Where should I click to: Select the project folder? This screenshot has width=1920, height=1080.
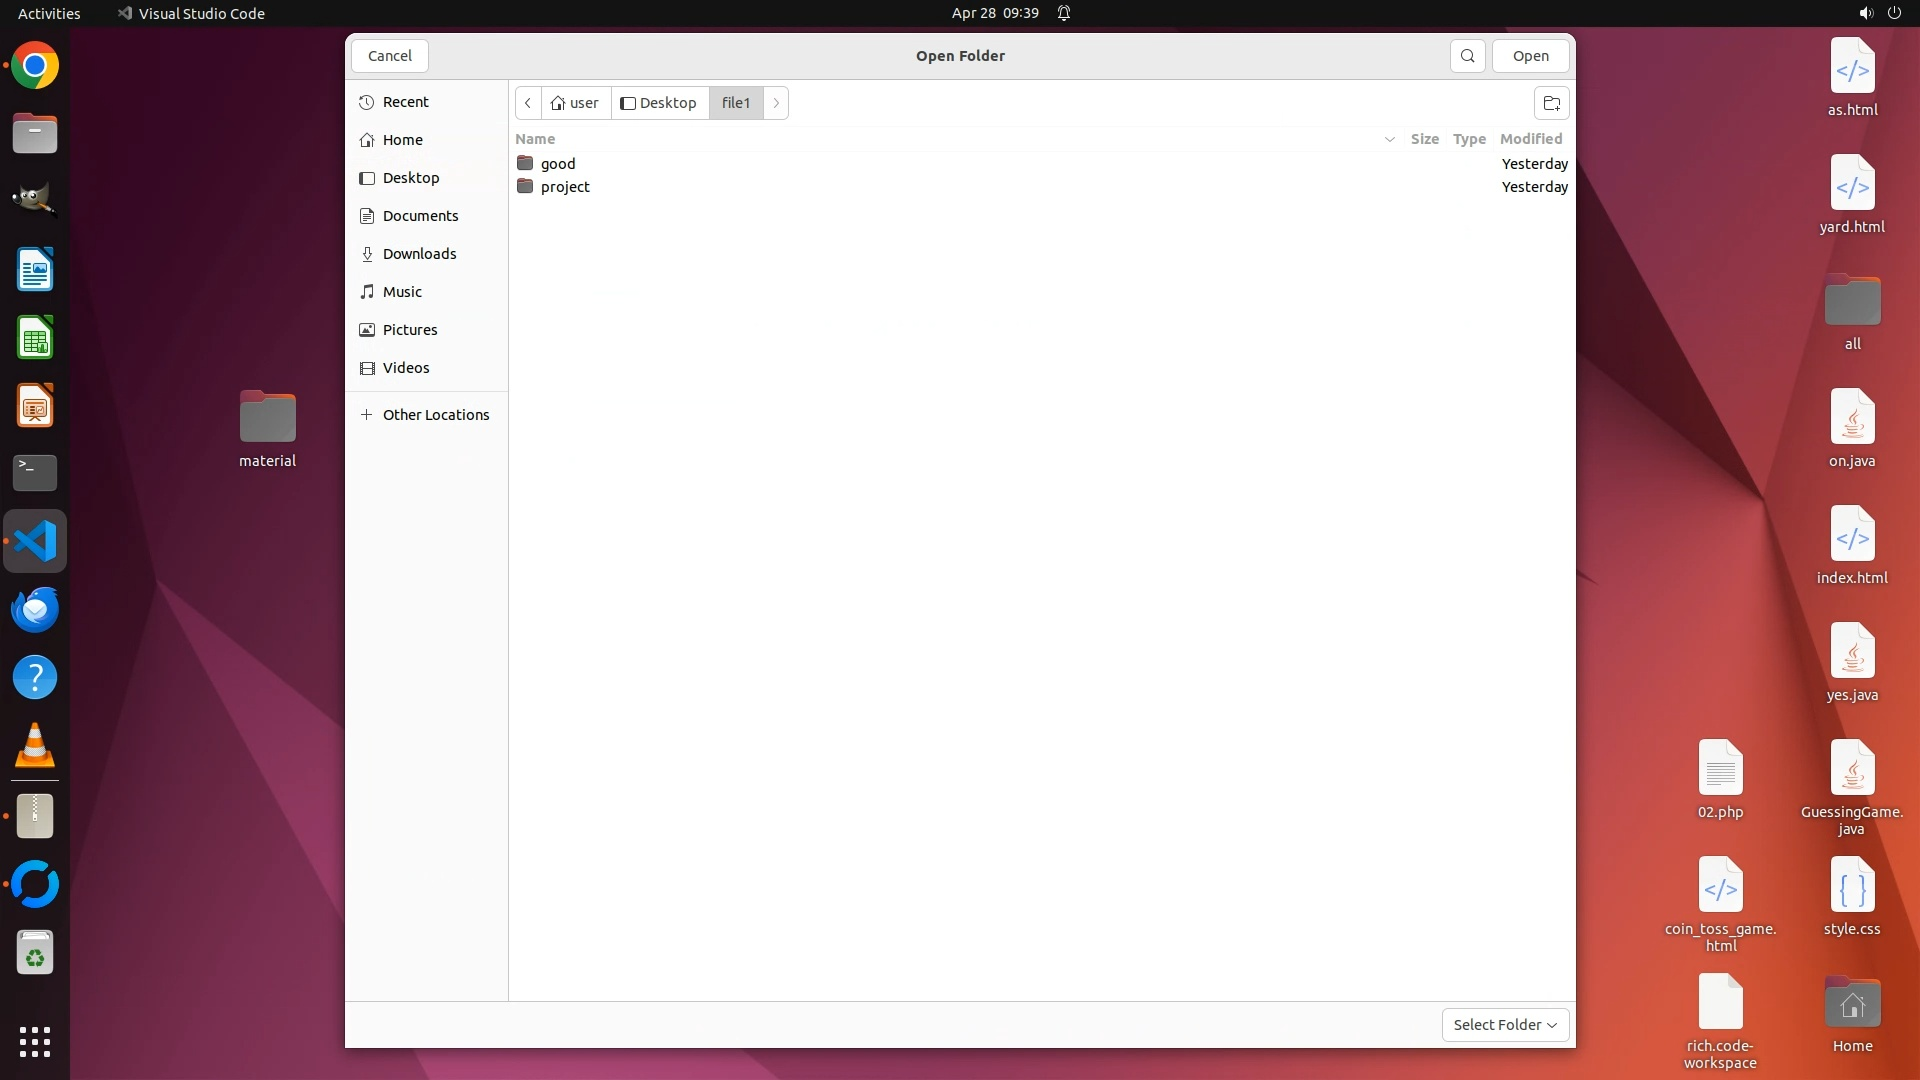564,187
